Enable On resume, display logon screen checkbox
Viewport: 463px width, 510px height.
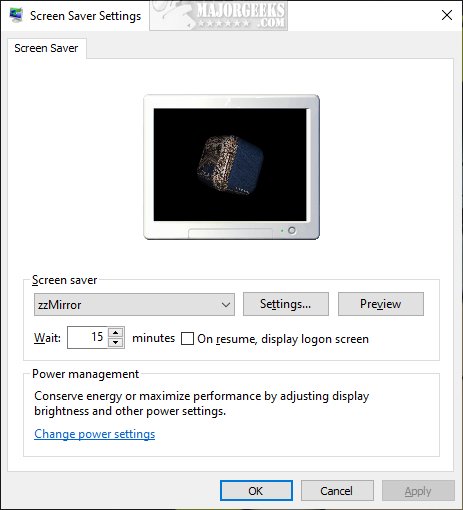coord(187,339)
